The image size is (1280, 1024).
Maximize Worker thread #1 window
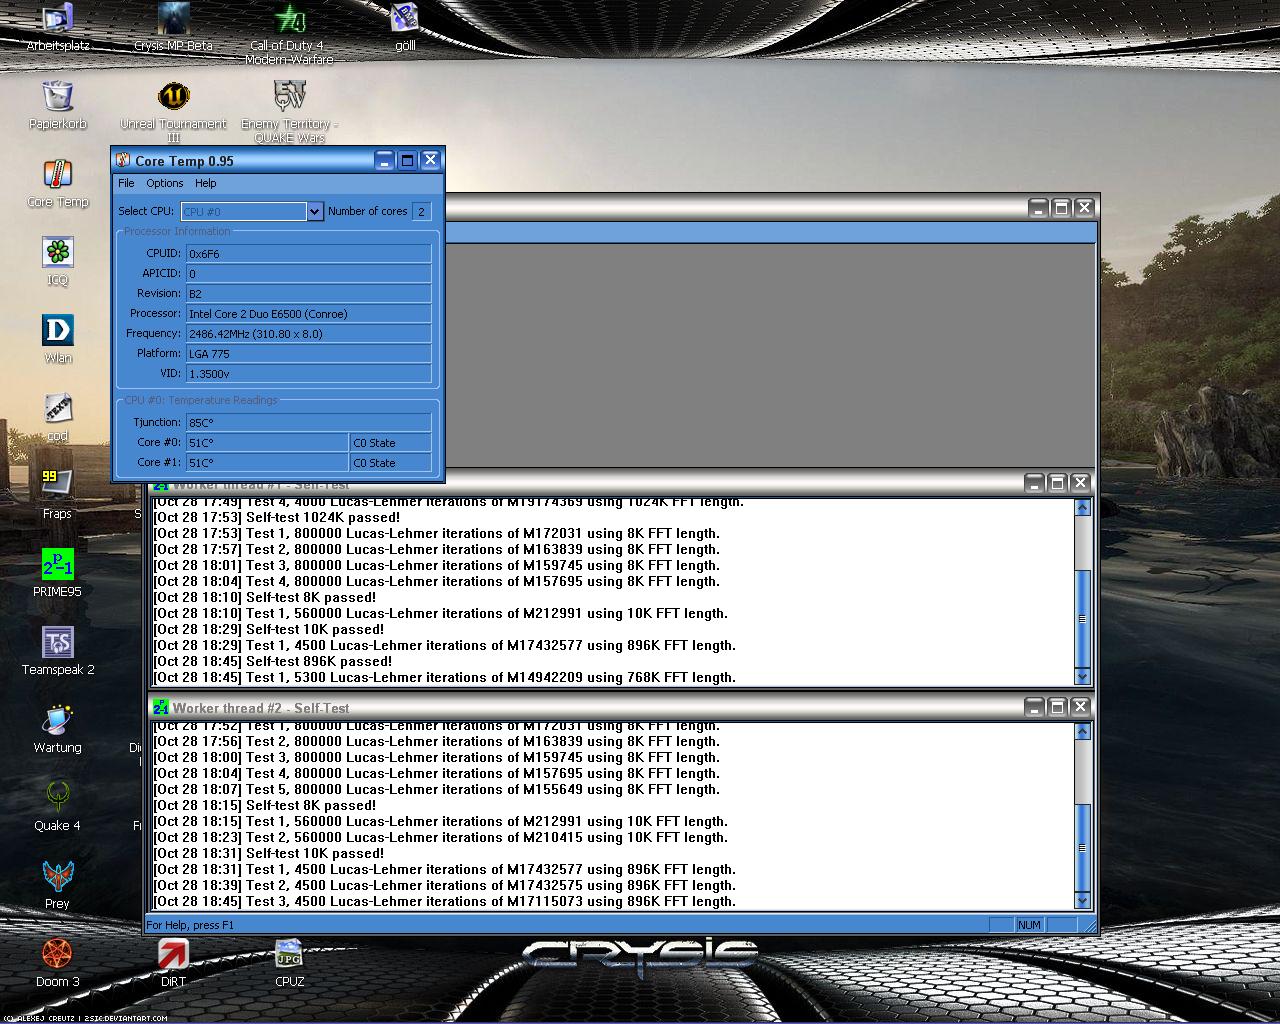click(1057, 483)
